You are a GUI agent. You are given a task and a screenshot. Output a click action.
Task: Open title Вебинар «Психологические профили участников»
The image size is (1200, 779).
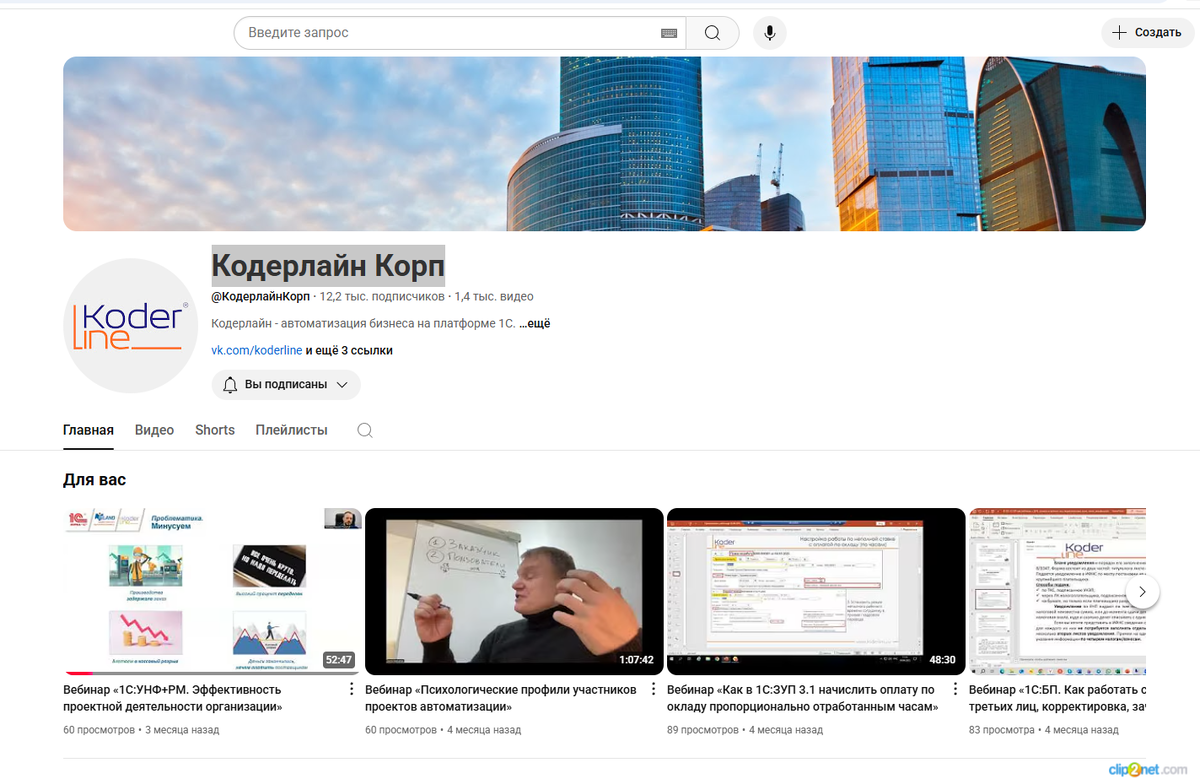point(501,698)
